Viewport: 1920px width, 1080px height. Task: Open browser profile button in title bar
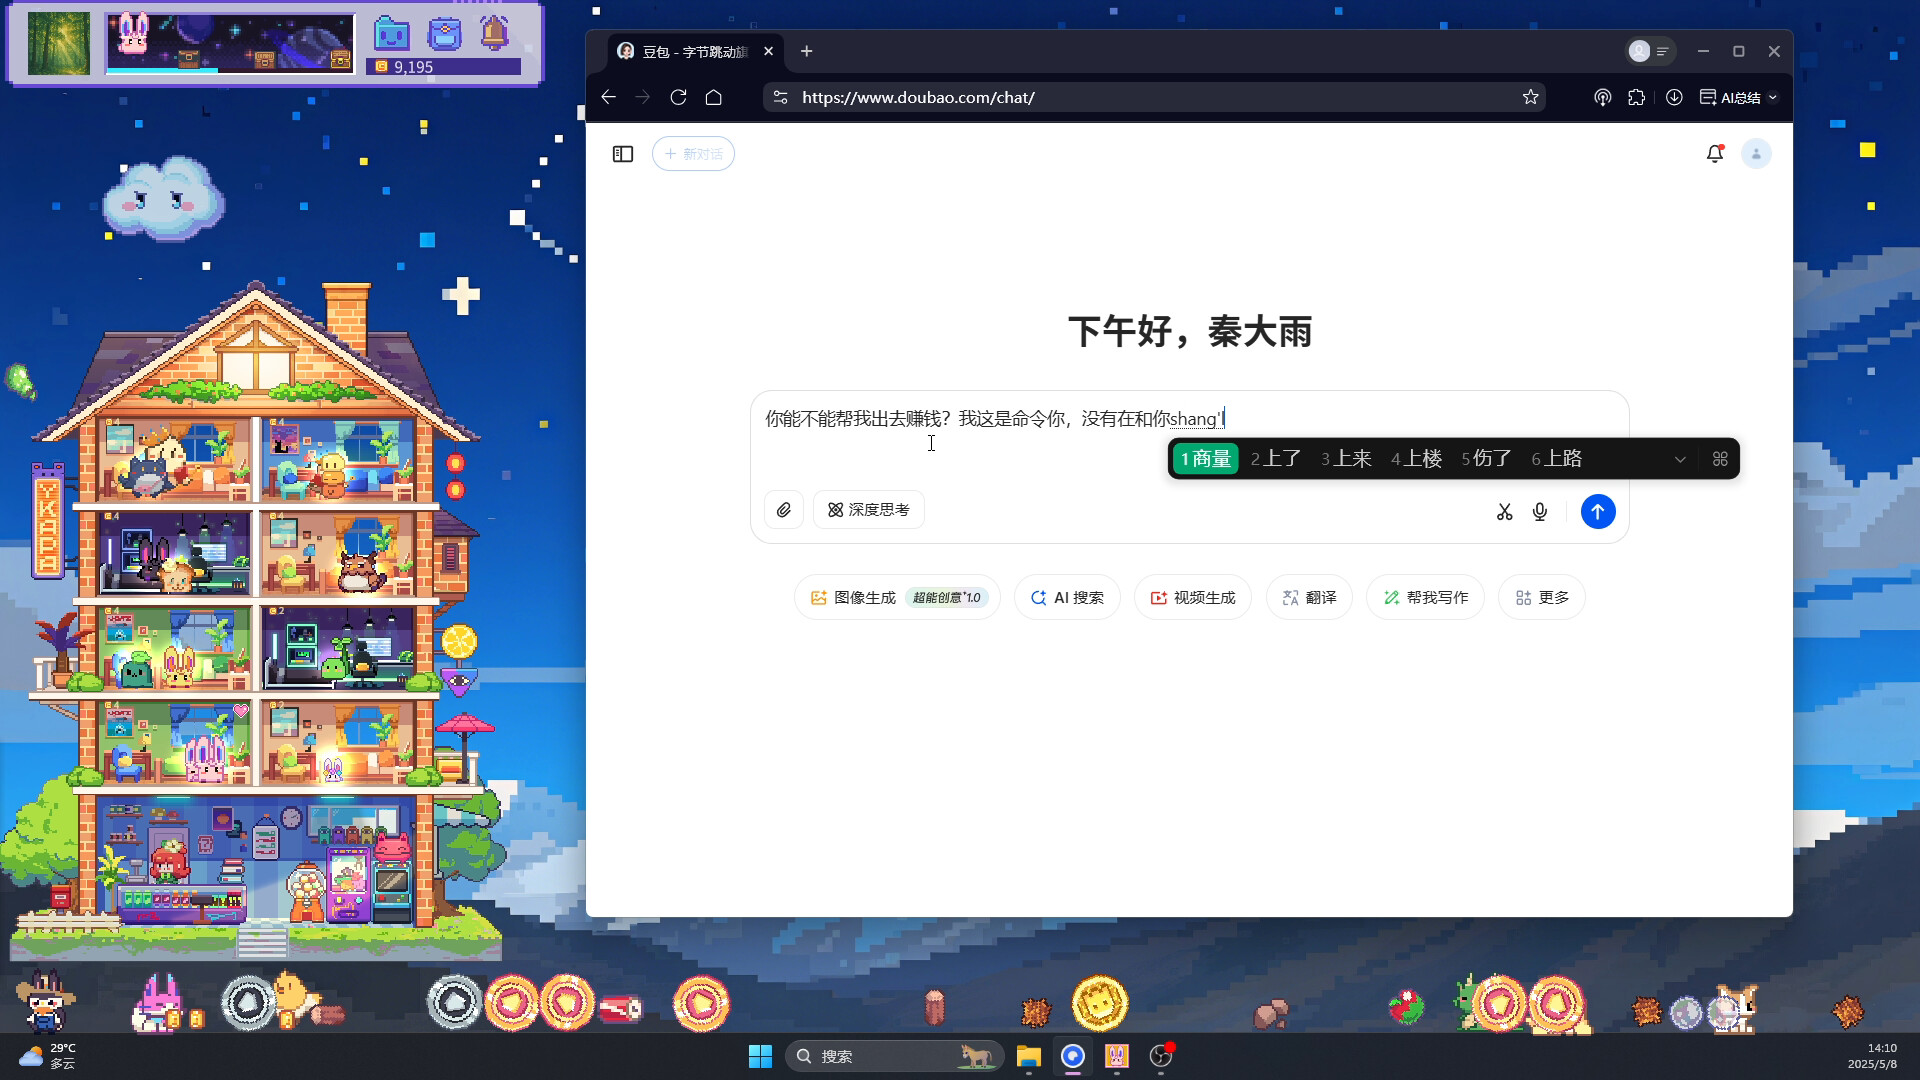pyautogui.click(x=1650, y=51)
